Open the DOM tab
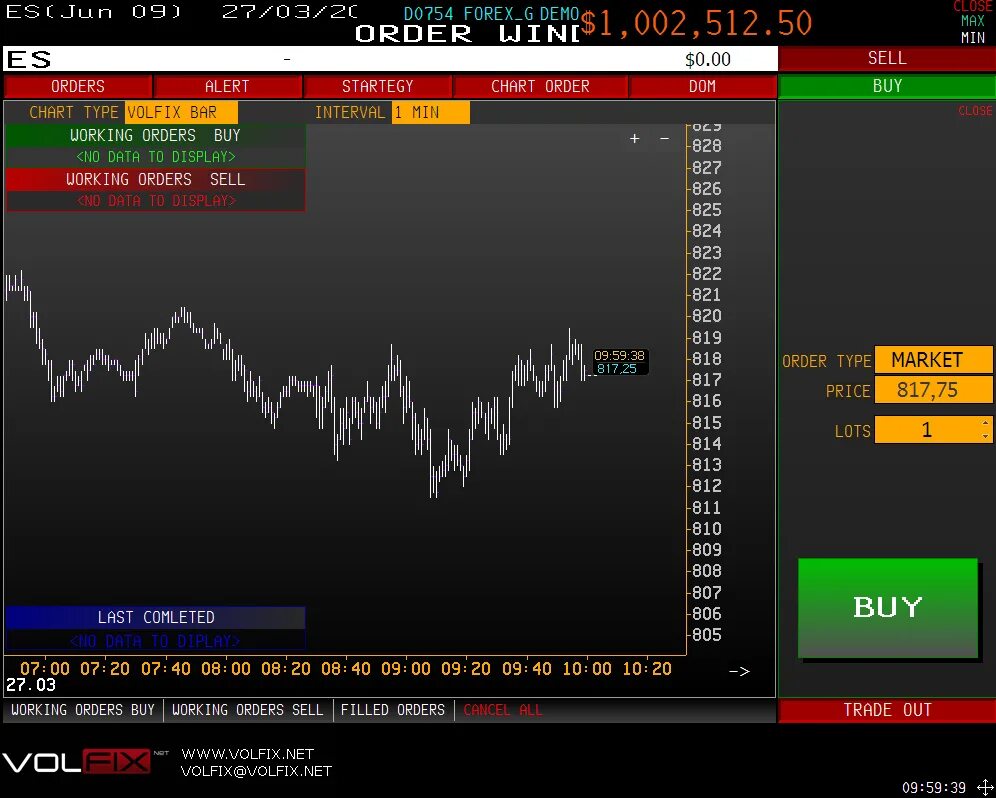This screenshot has width=996, height=798. pos(702,86)
